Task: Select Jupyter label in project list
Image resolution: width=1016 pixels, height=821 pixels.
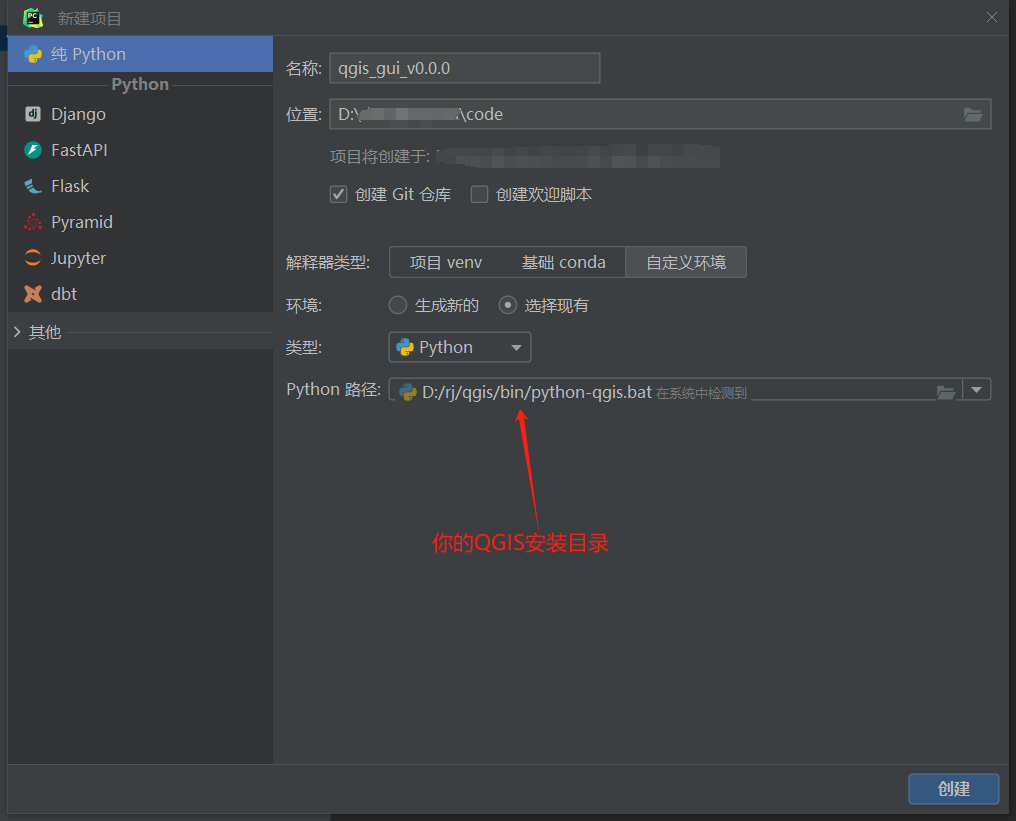Action: 78,258
